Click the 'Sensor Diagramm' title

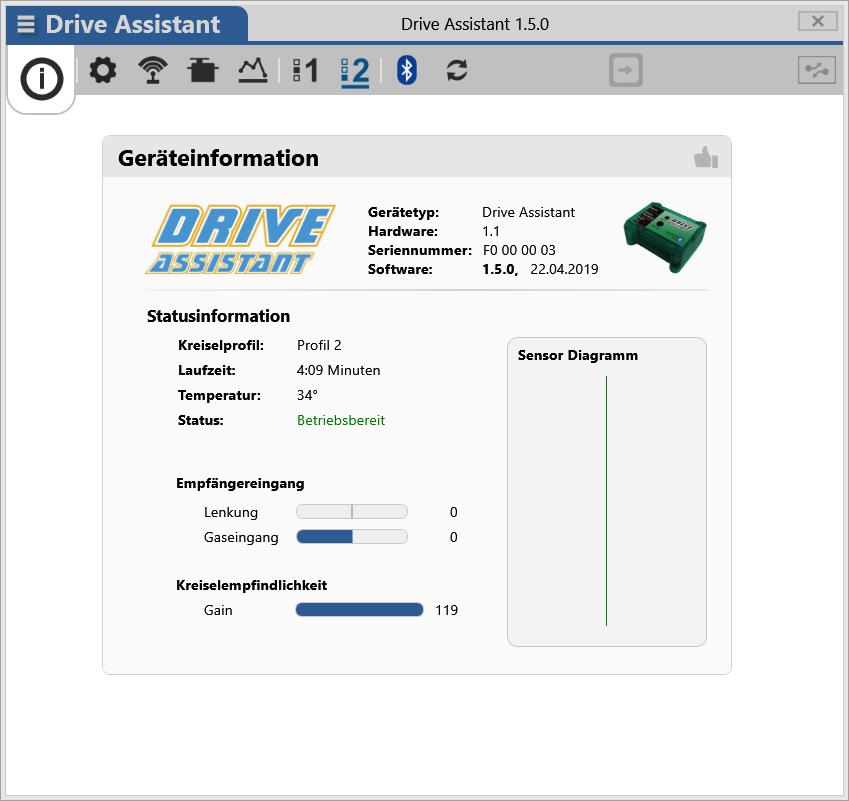click(x=578, y=355)
